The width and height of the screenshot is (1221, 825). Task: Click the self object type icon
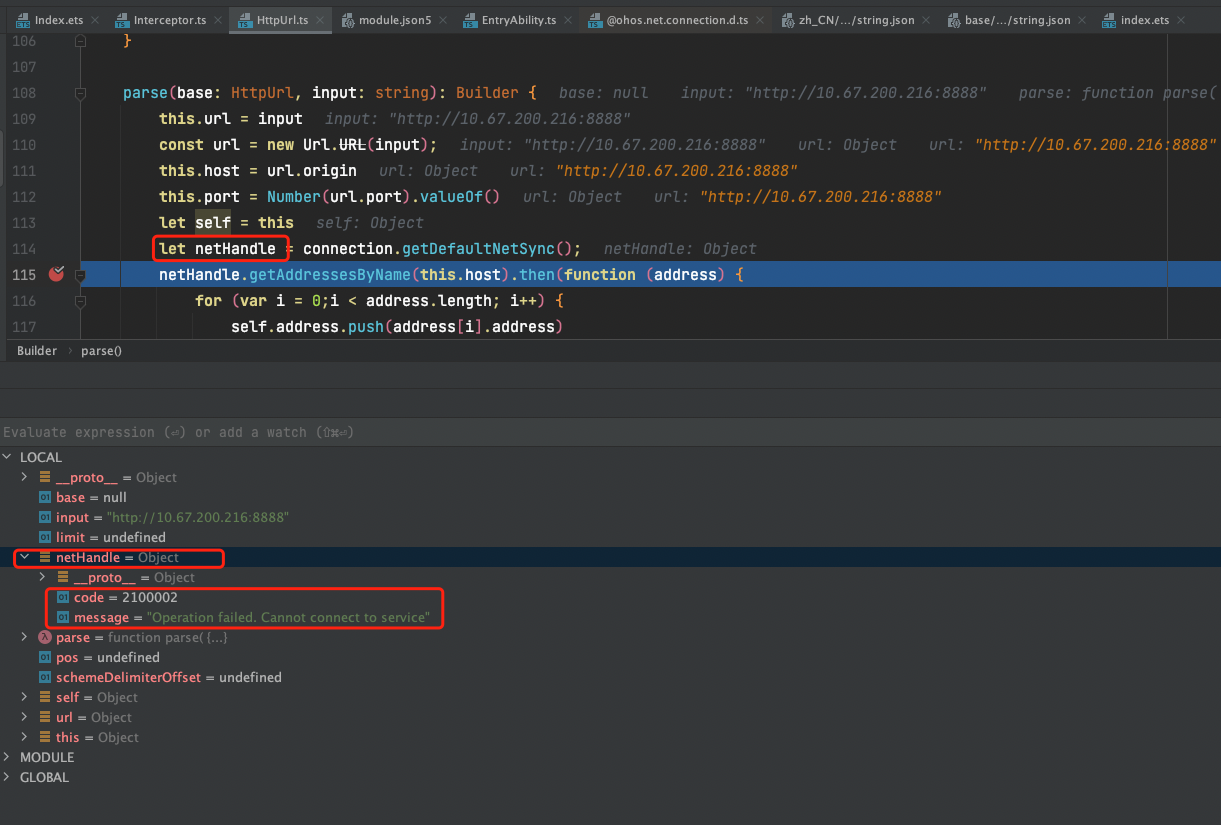click(44, 697)
